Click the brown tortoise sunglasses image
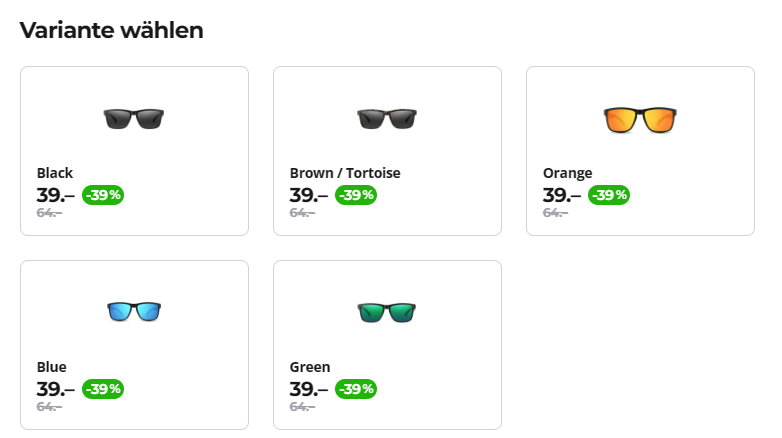Image resolution: width=782 pixels, height=438 pixels. point(387,119)
